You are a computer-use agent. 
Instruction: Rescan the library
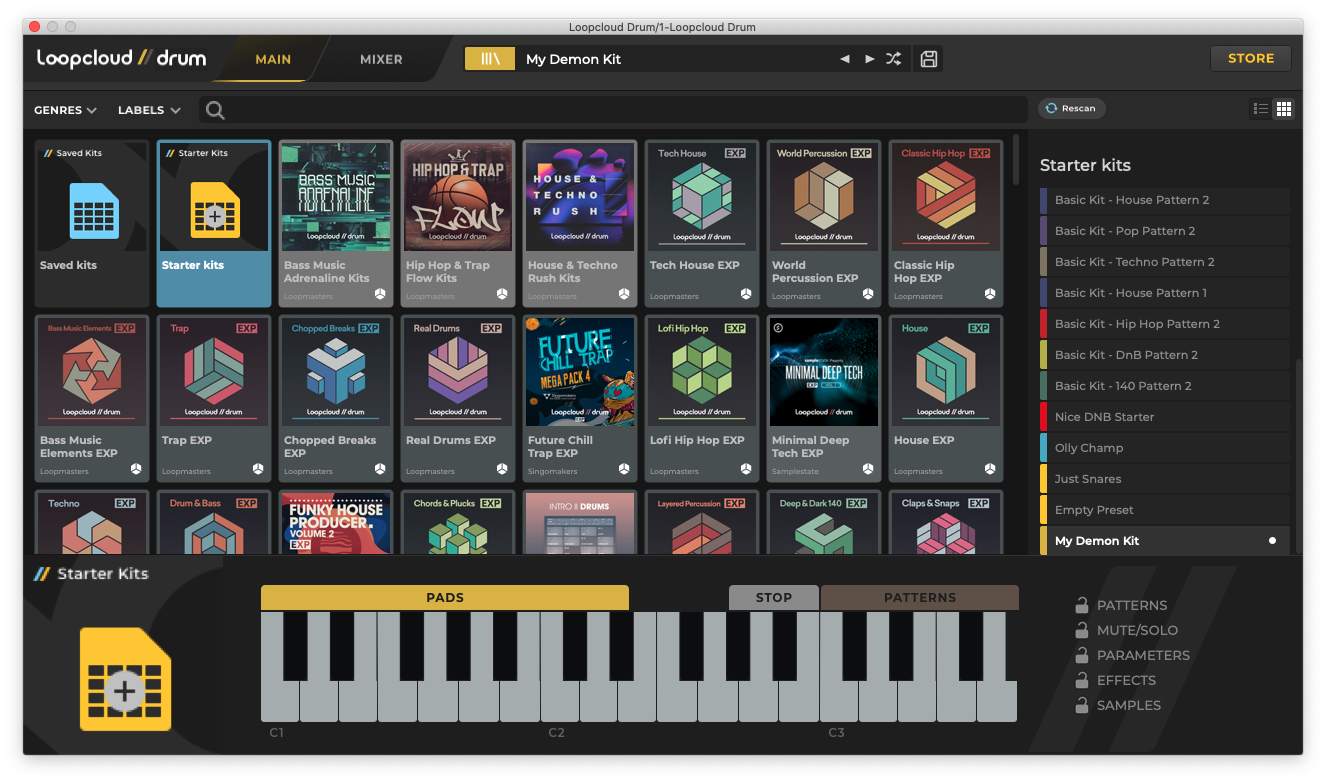point(1071,108)
